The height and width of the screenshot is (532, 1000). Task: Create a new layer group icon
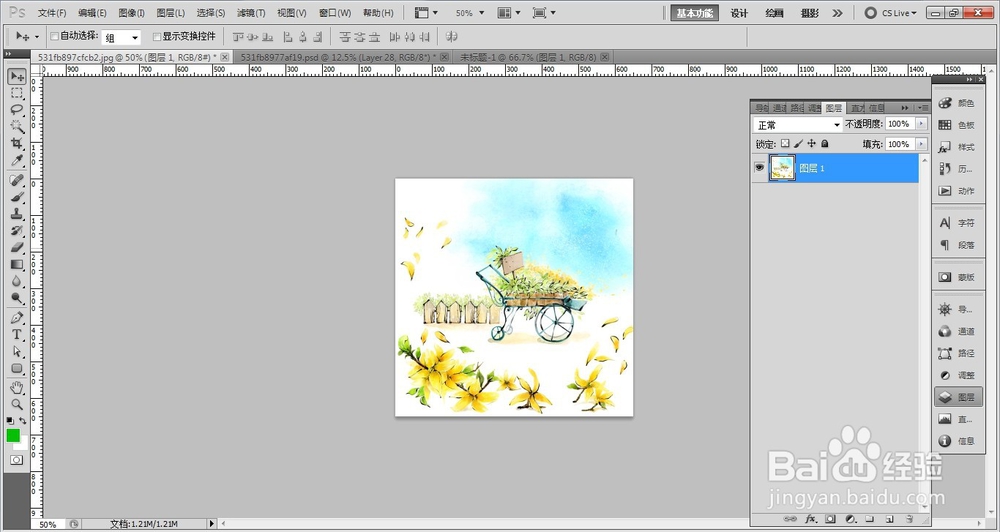pos(869,519)
